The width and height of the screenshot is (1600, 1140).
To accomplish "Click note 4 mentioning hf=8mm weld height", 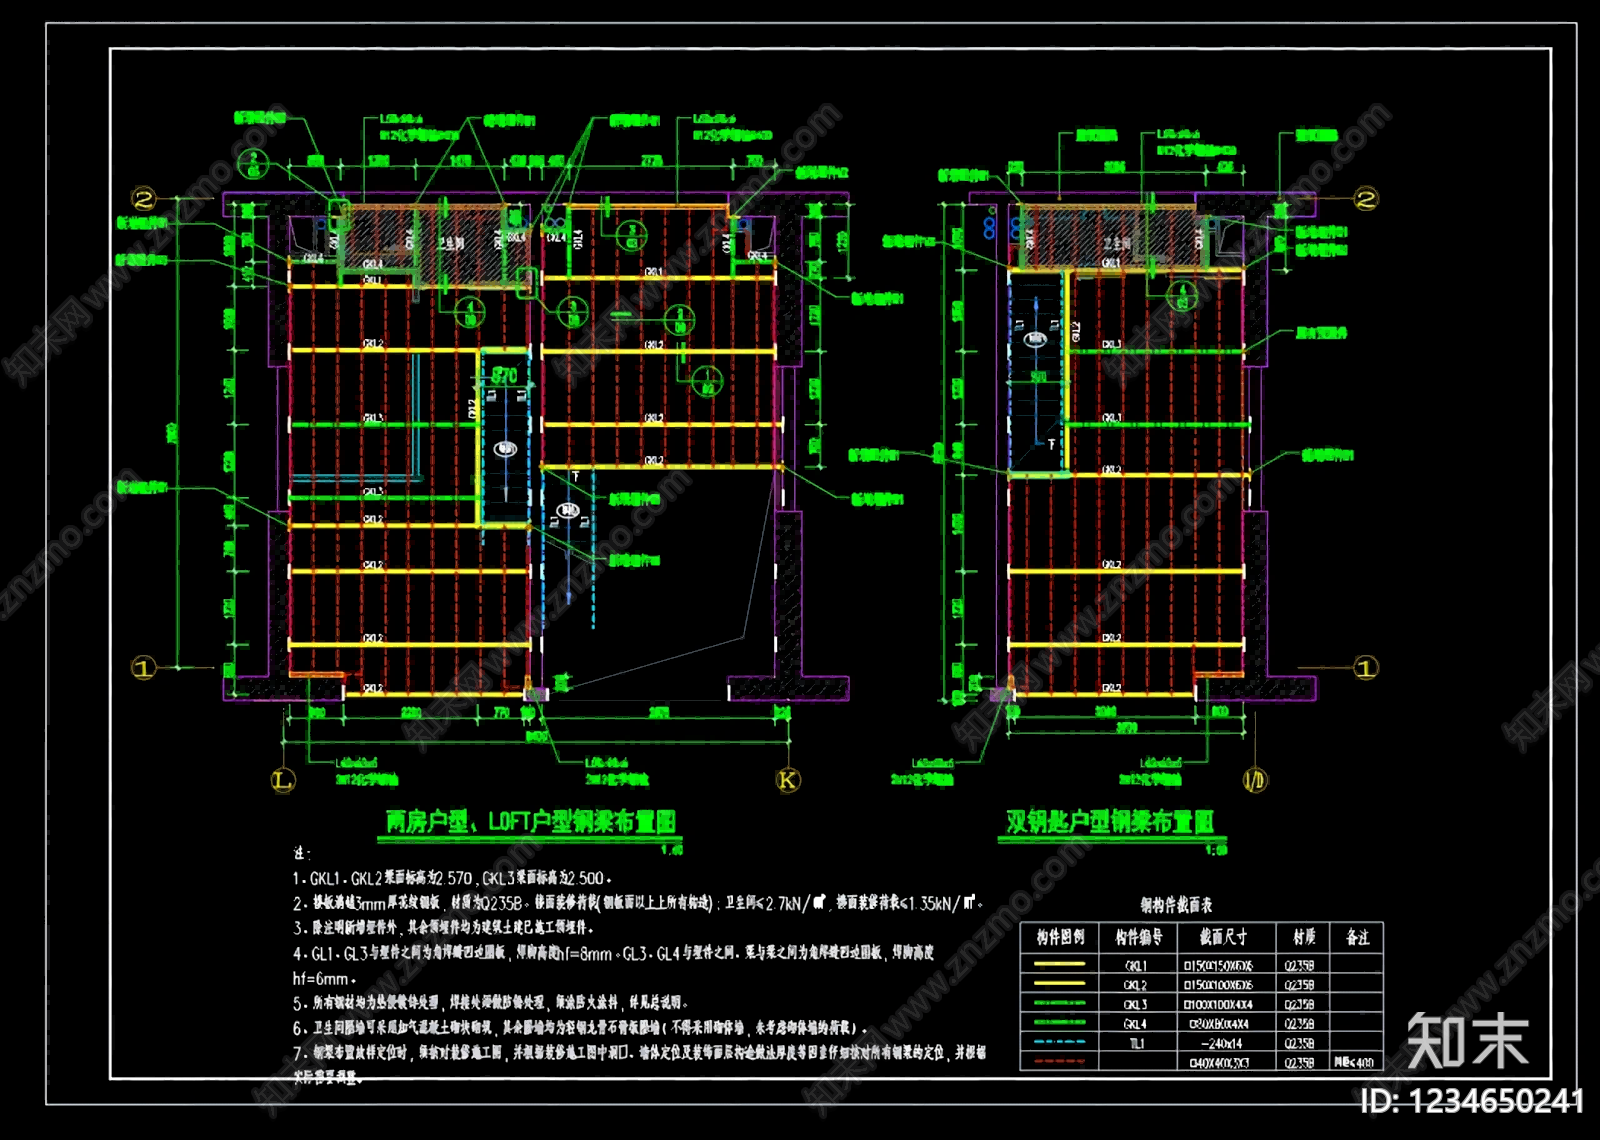I will click(x=613, y=953).
